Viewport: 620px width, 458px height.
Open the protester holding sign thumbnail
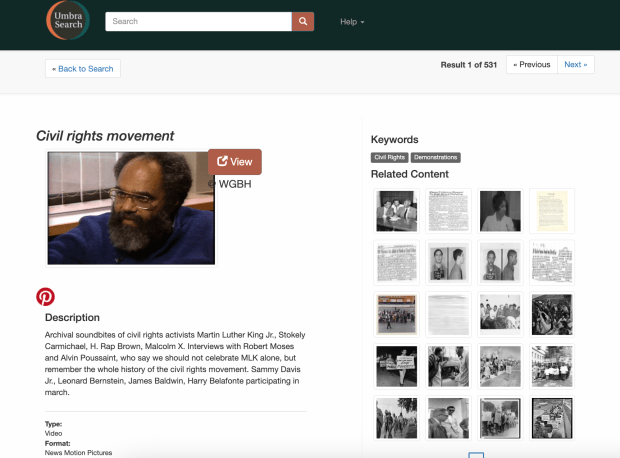[396, 366]
